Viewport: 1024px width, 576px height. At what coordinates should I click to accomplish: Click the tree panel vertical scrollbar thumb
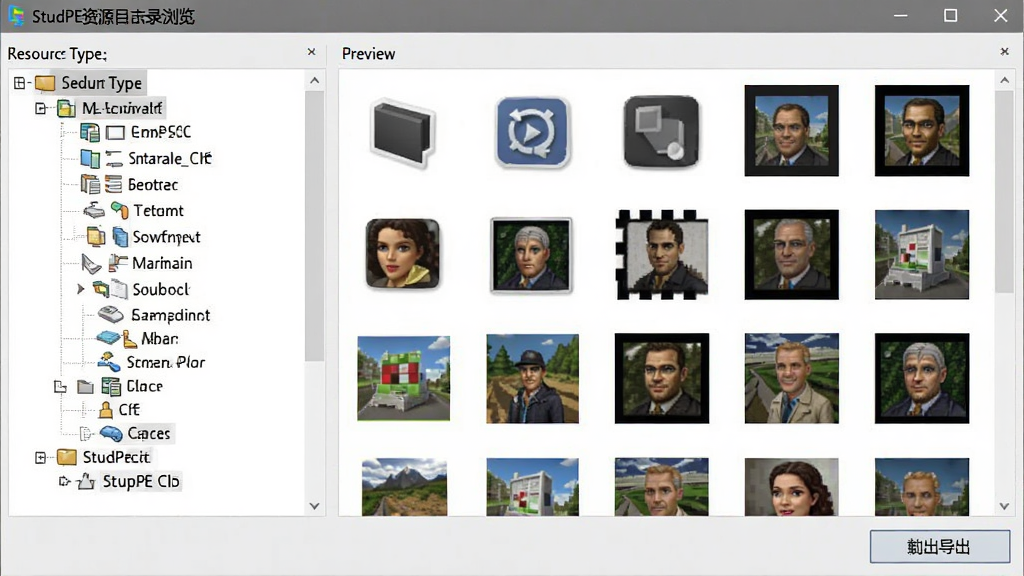[315, 226]
